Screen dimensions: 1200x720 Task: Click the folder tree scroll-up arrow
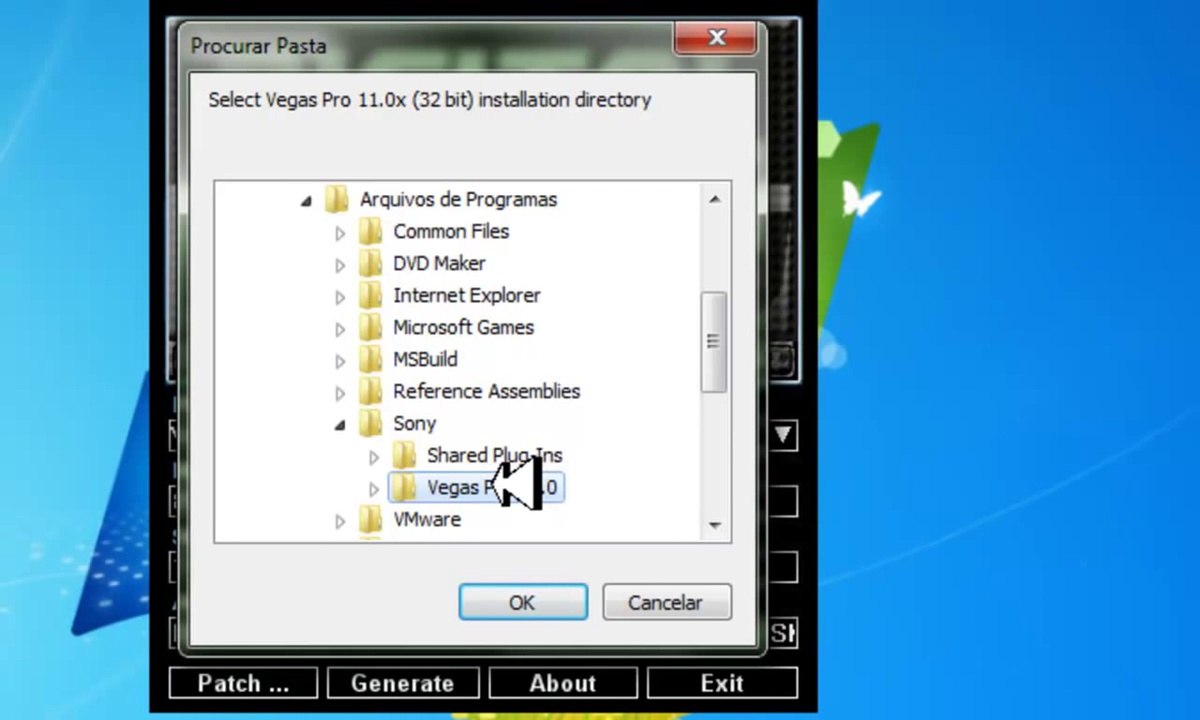click(714, 199)
